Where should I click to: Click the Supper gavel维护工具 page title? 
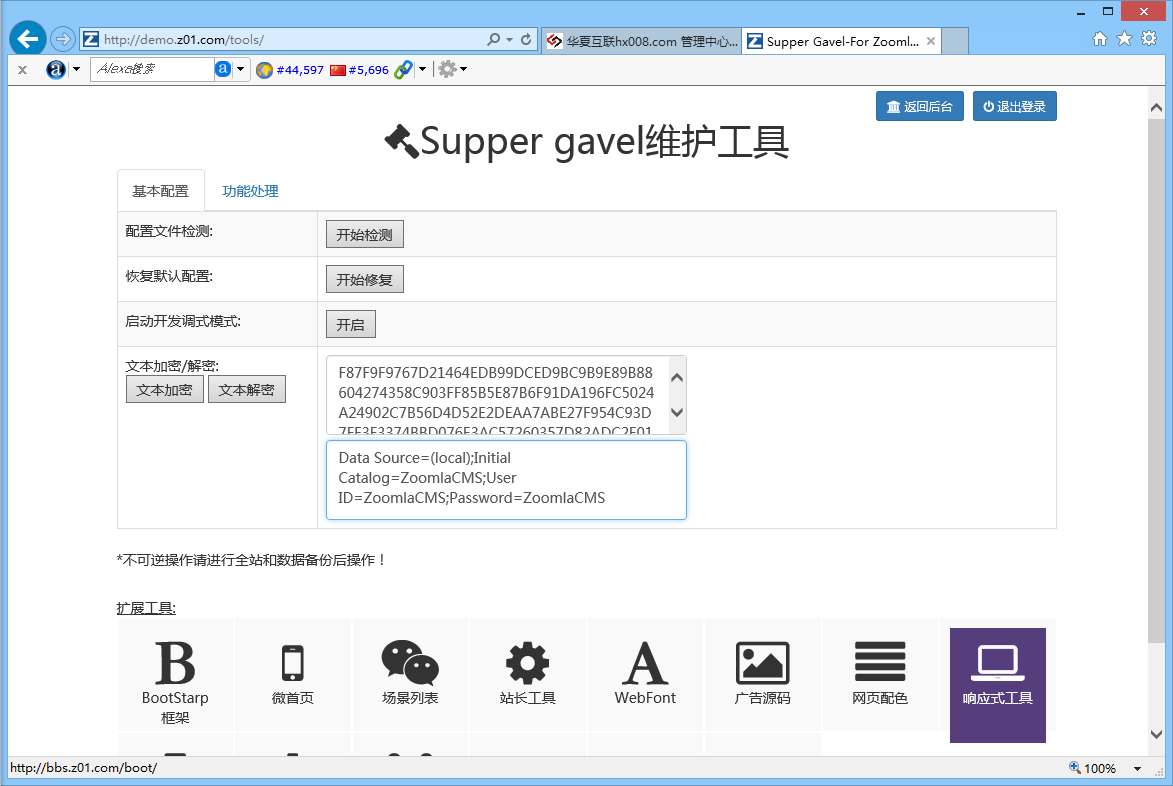[586, 141]
